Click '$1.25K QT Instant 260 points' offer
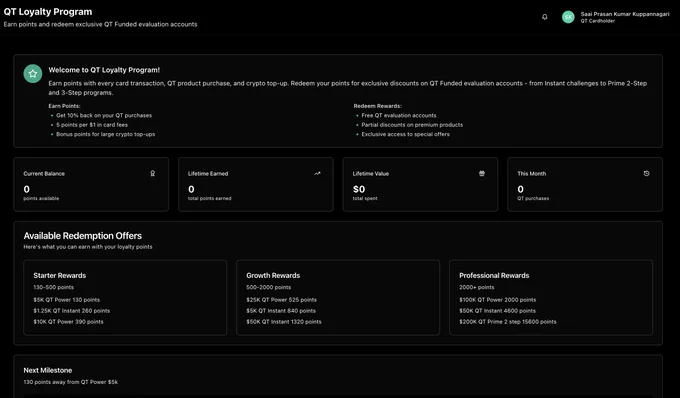The width and height of the screenshot is (680, 398). (x=72, y=311)
